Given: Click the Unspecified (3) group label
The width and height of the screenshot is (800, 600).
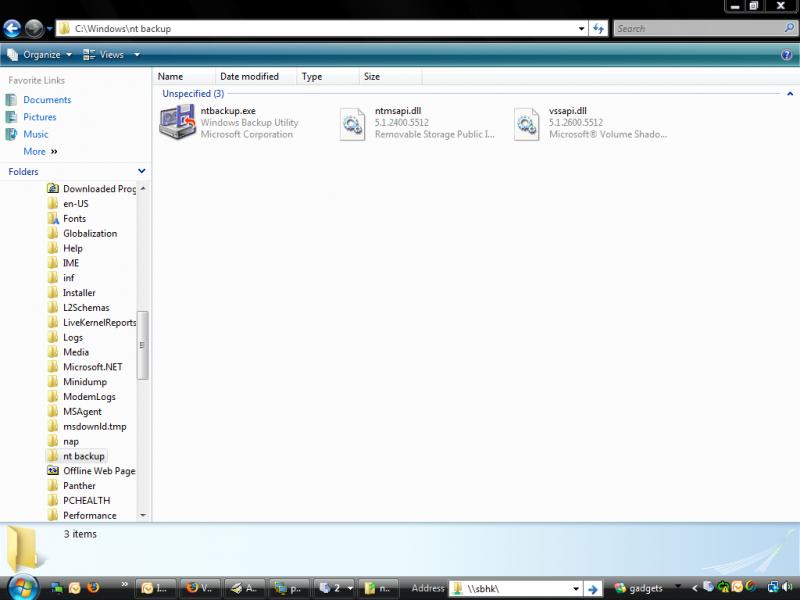Looking at the screenshot, I should click(193, 93).
